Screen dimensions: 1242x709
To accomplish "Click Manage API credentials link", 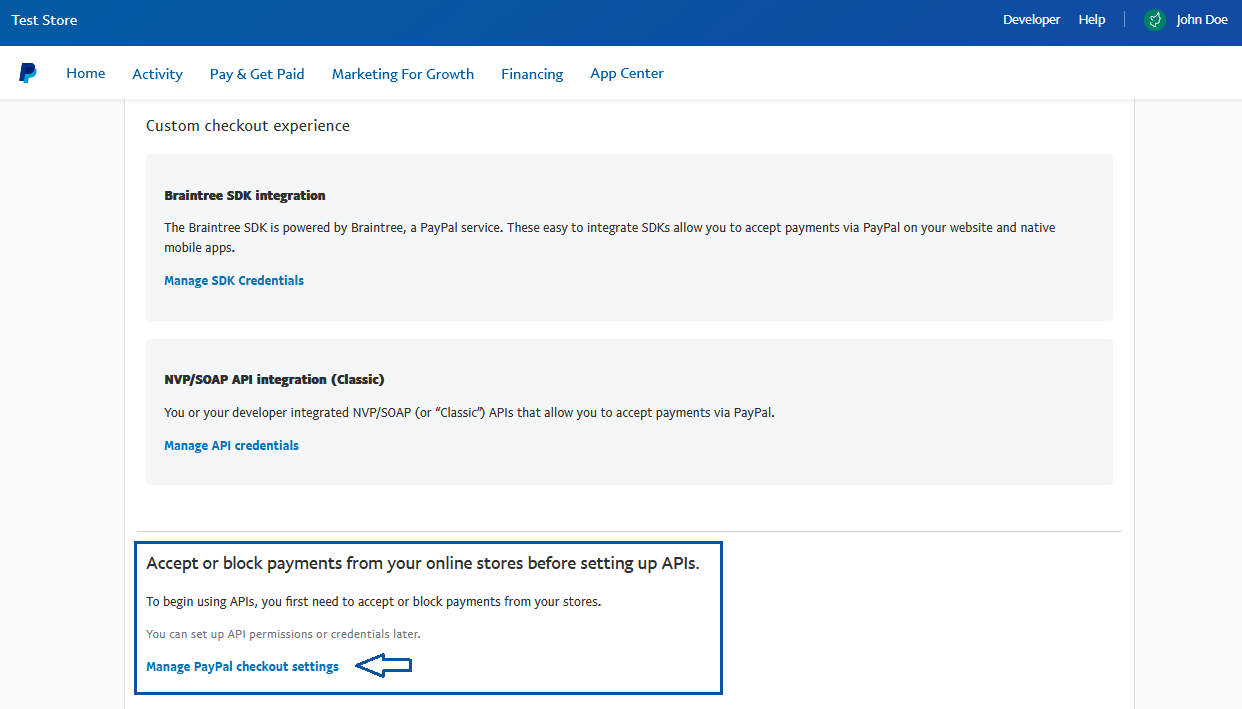I will point(231,446).
